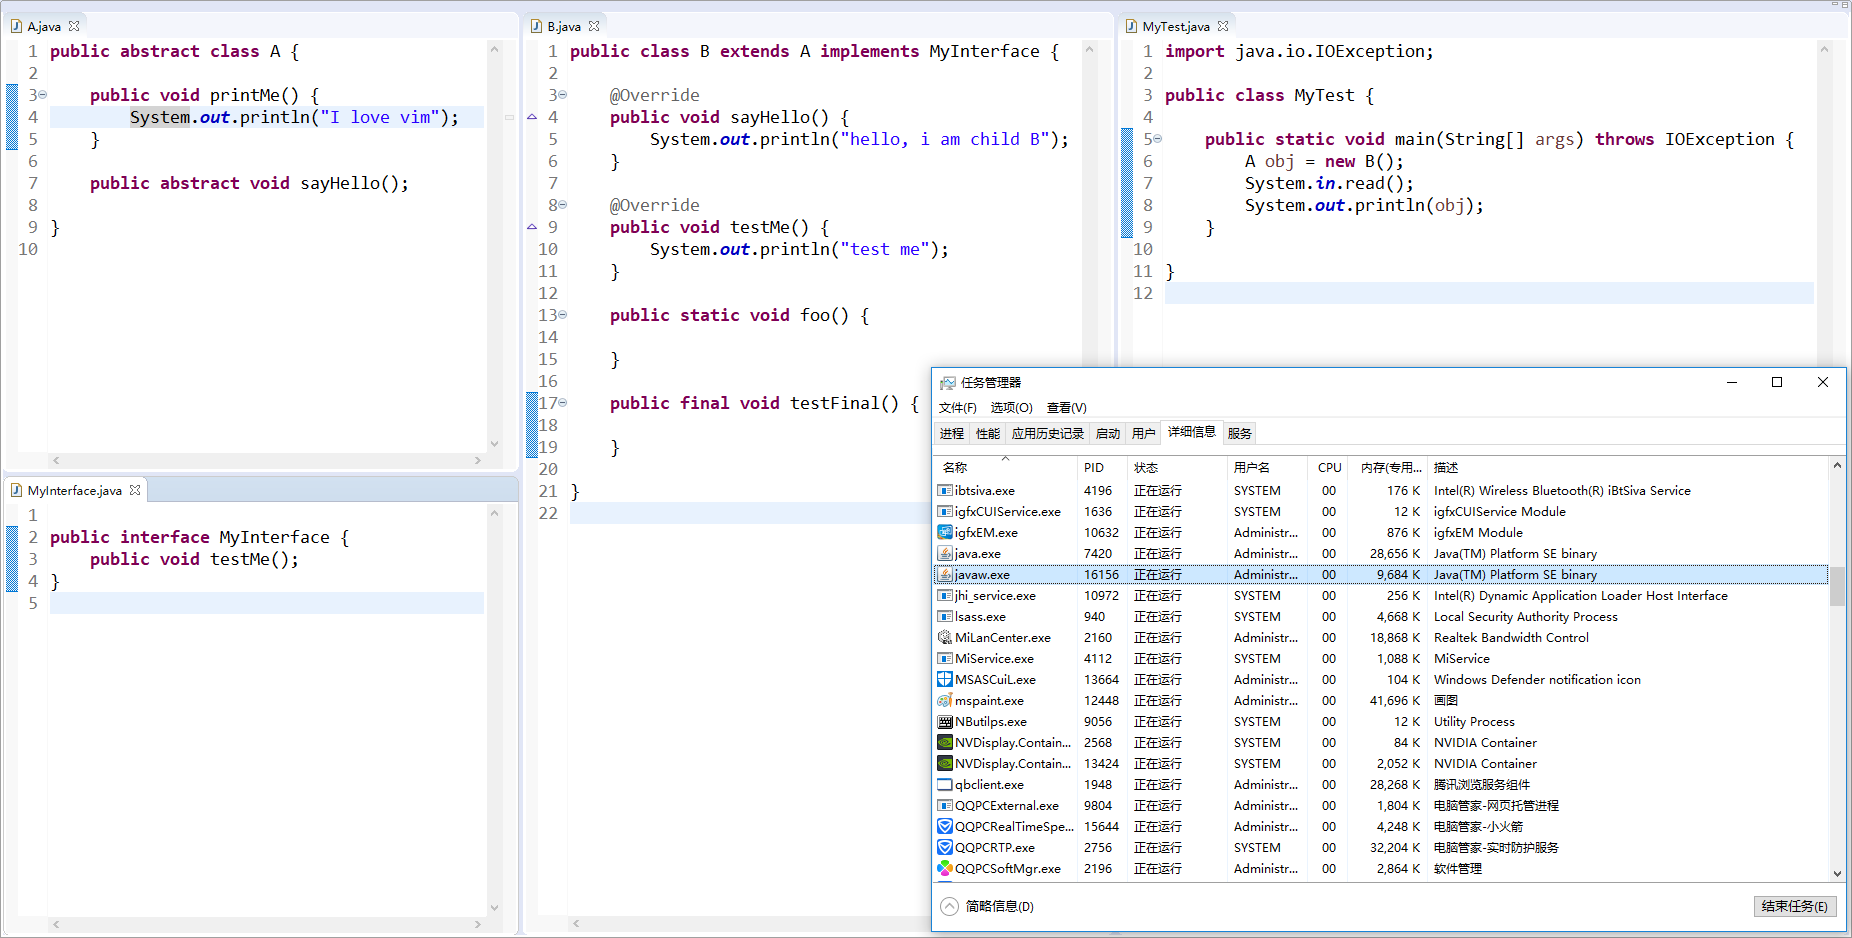The height and width of the screenshot is (938, 1852).
Task: Sort processes by 用户名 column header
Action: tap(1266, 467)
